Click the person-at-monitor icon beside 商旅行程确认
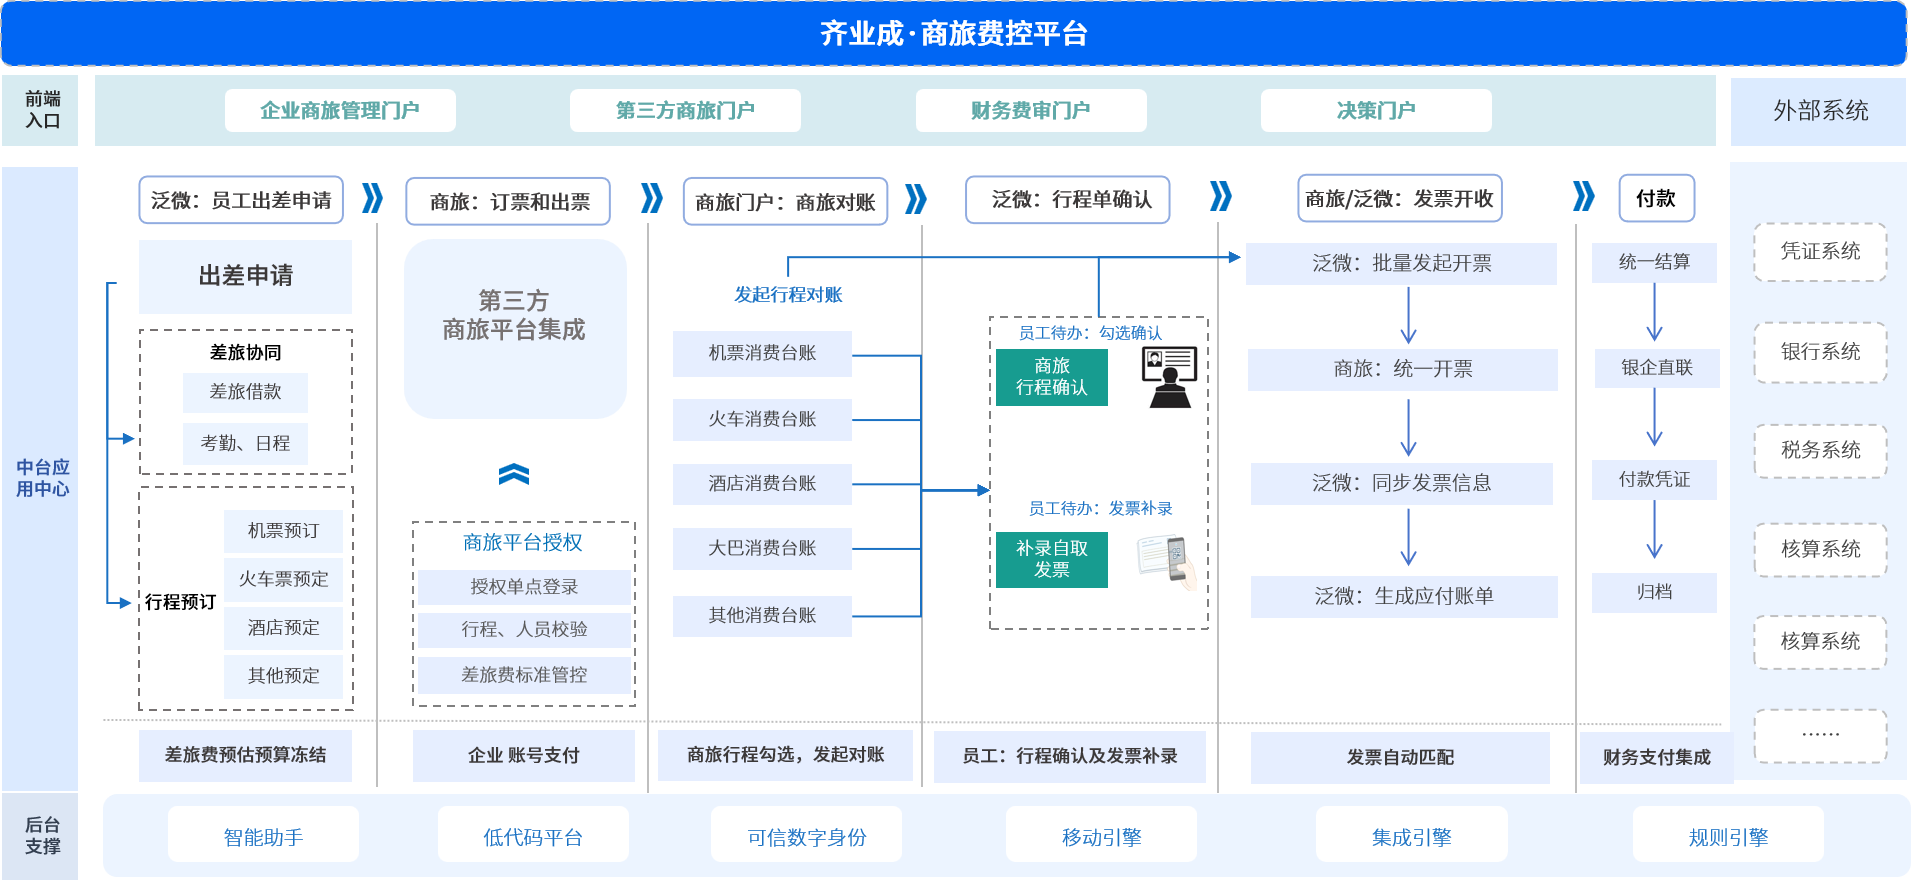Viewport: 1911px width, 883px height. 1169,377
